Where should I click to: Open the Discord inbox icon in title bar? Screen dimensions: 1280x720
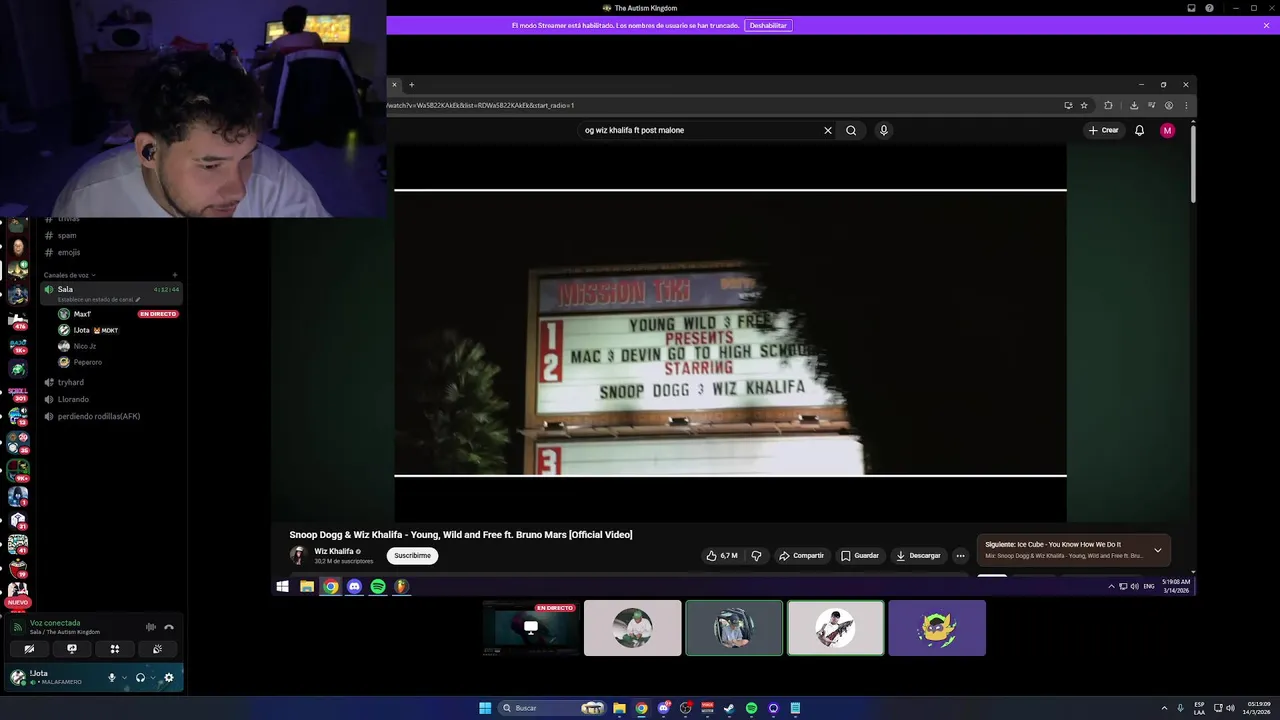coord(1191,8)
